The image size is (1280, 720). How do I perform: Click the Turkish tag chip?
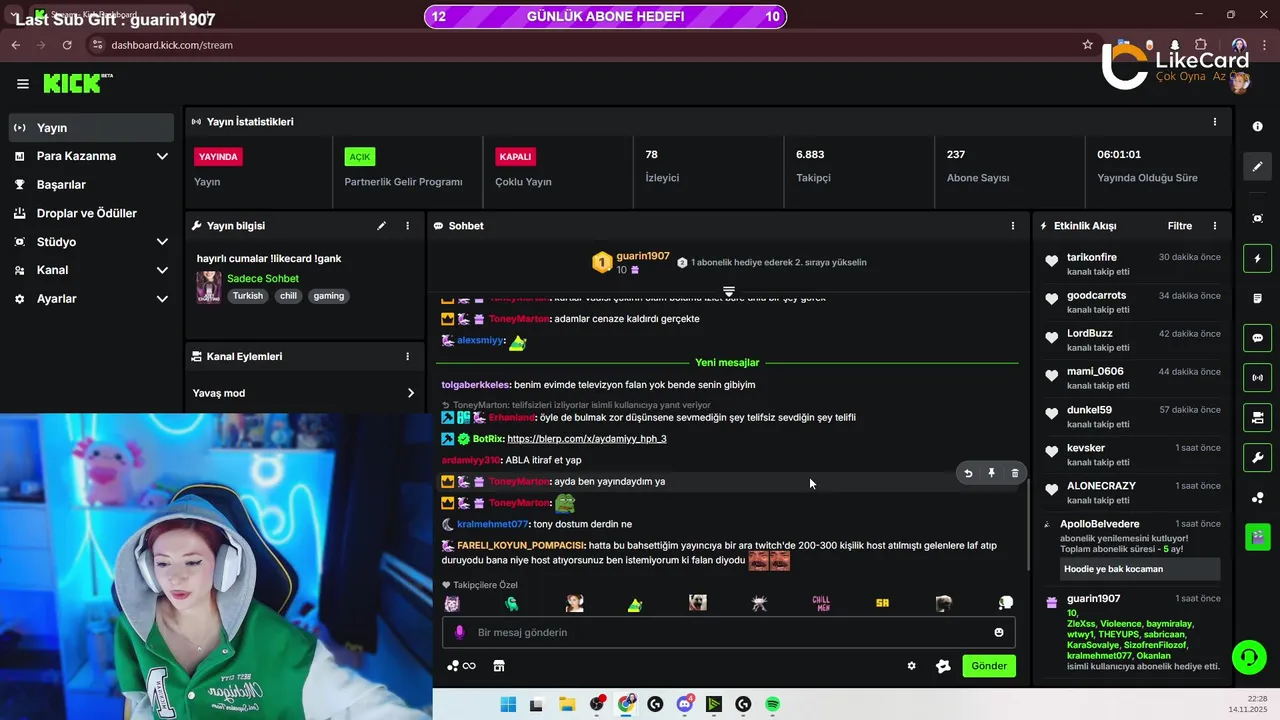coord(248,296)
